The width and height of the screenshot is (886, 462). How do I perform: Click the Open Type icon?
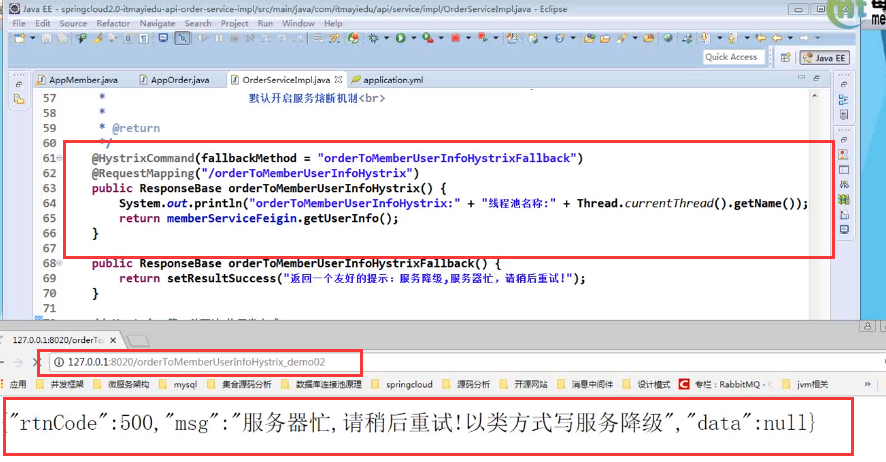point(589,38)
